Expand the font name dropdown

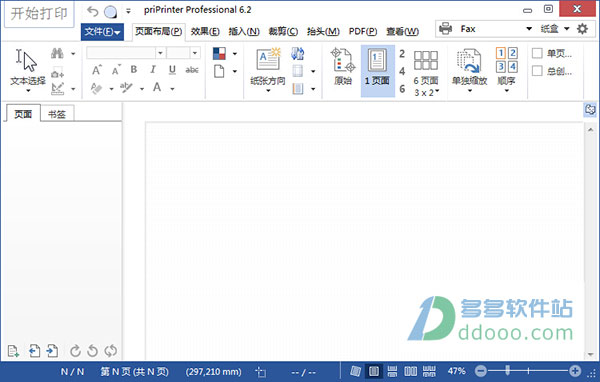160,53
